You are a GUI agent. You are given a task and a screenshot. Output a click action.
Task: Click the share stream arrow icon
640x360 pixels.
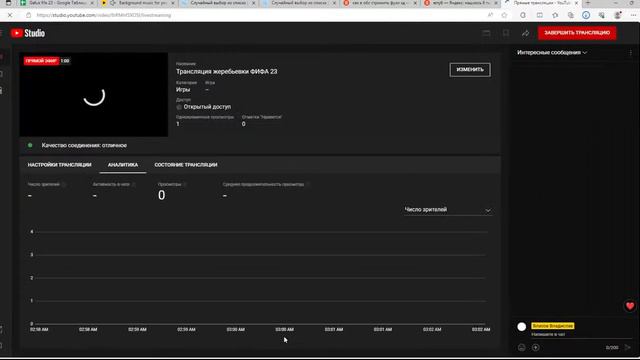pos(525,33)
